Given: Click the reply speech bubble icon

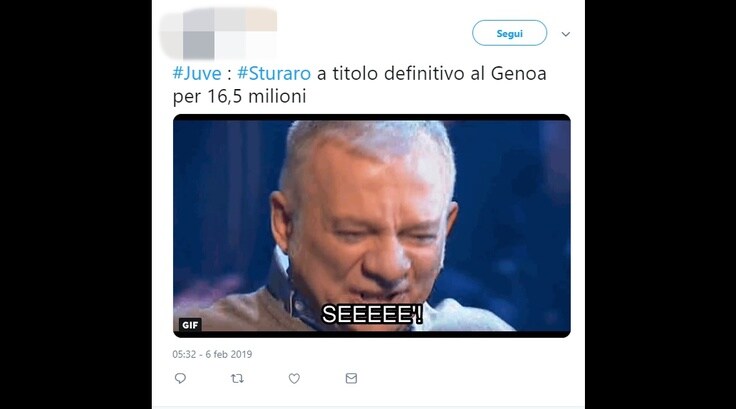Looking at the screenshot, I should (180, 378).
